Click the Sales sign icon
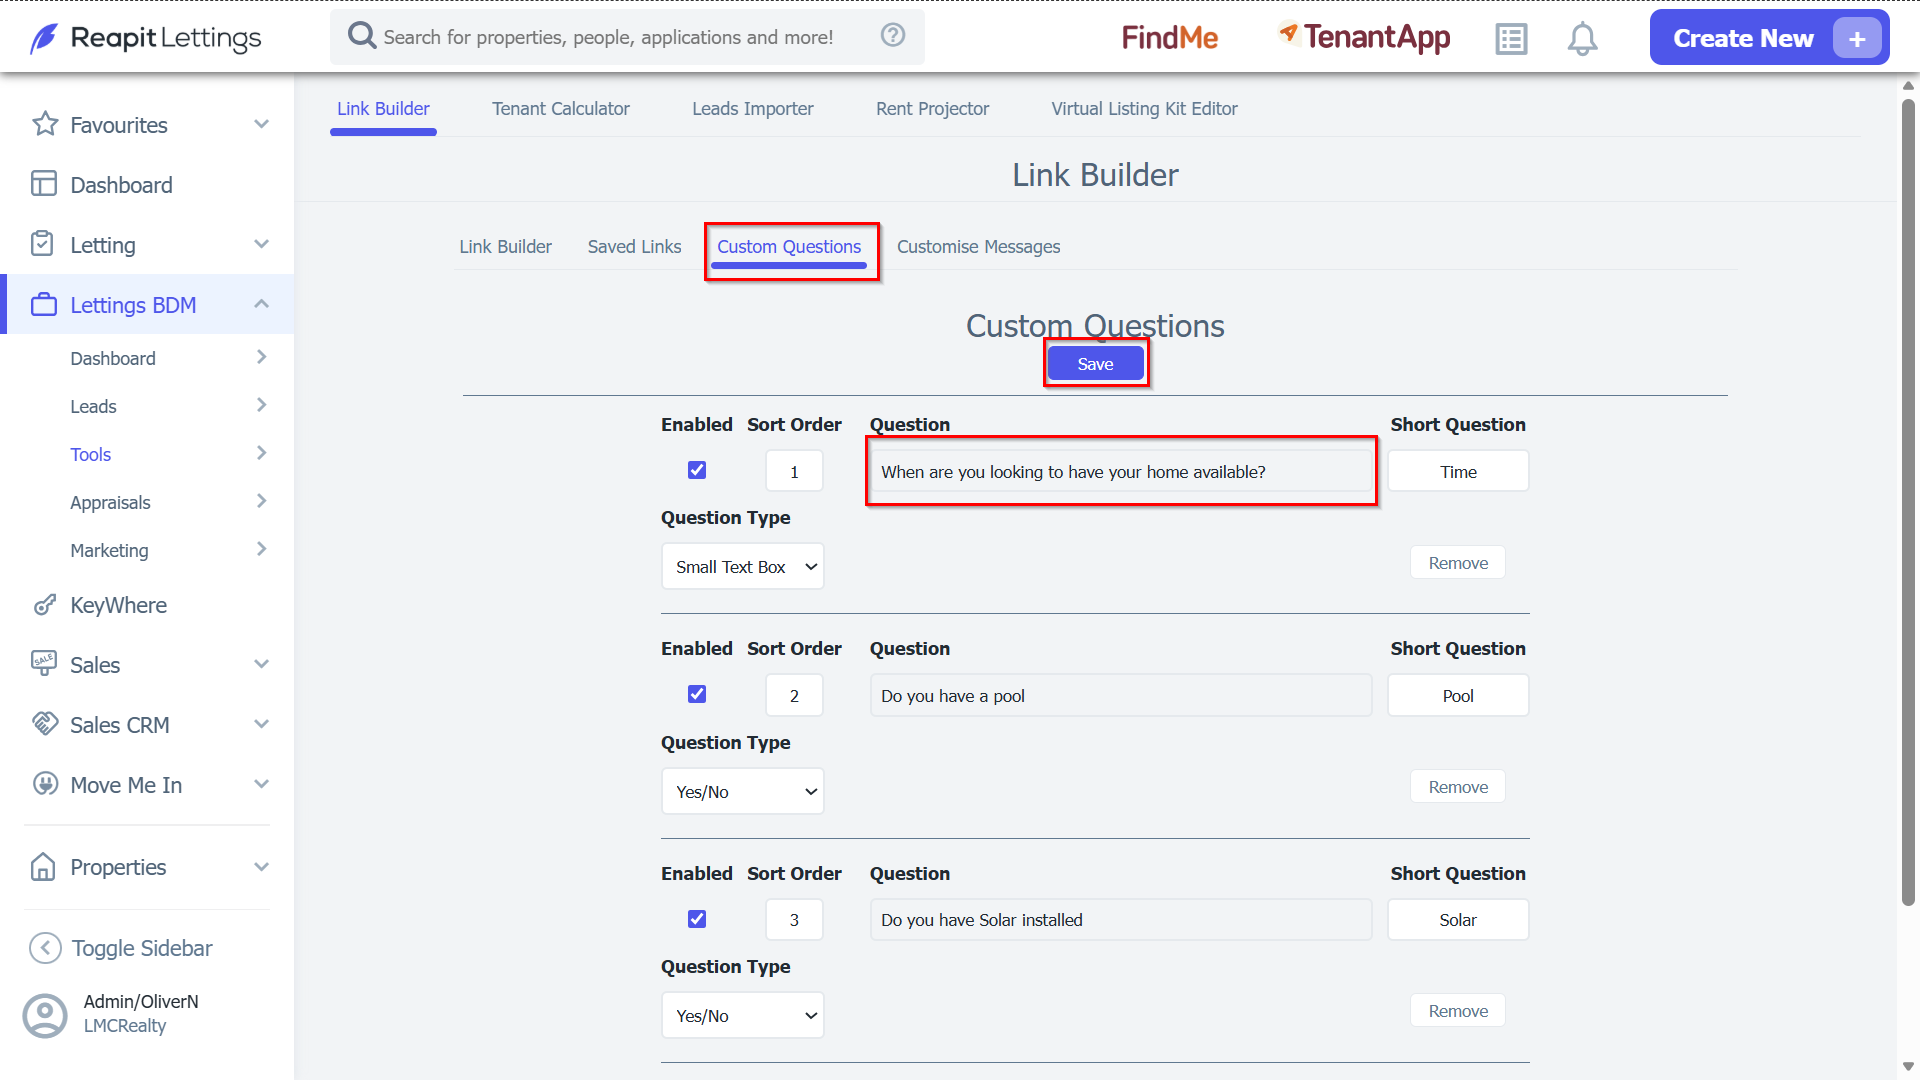Screen dimensions: 1920x1080 tap(44, 663)
